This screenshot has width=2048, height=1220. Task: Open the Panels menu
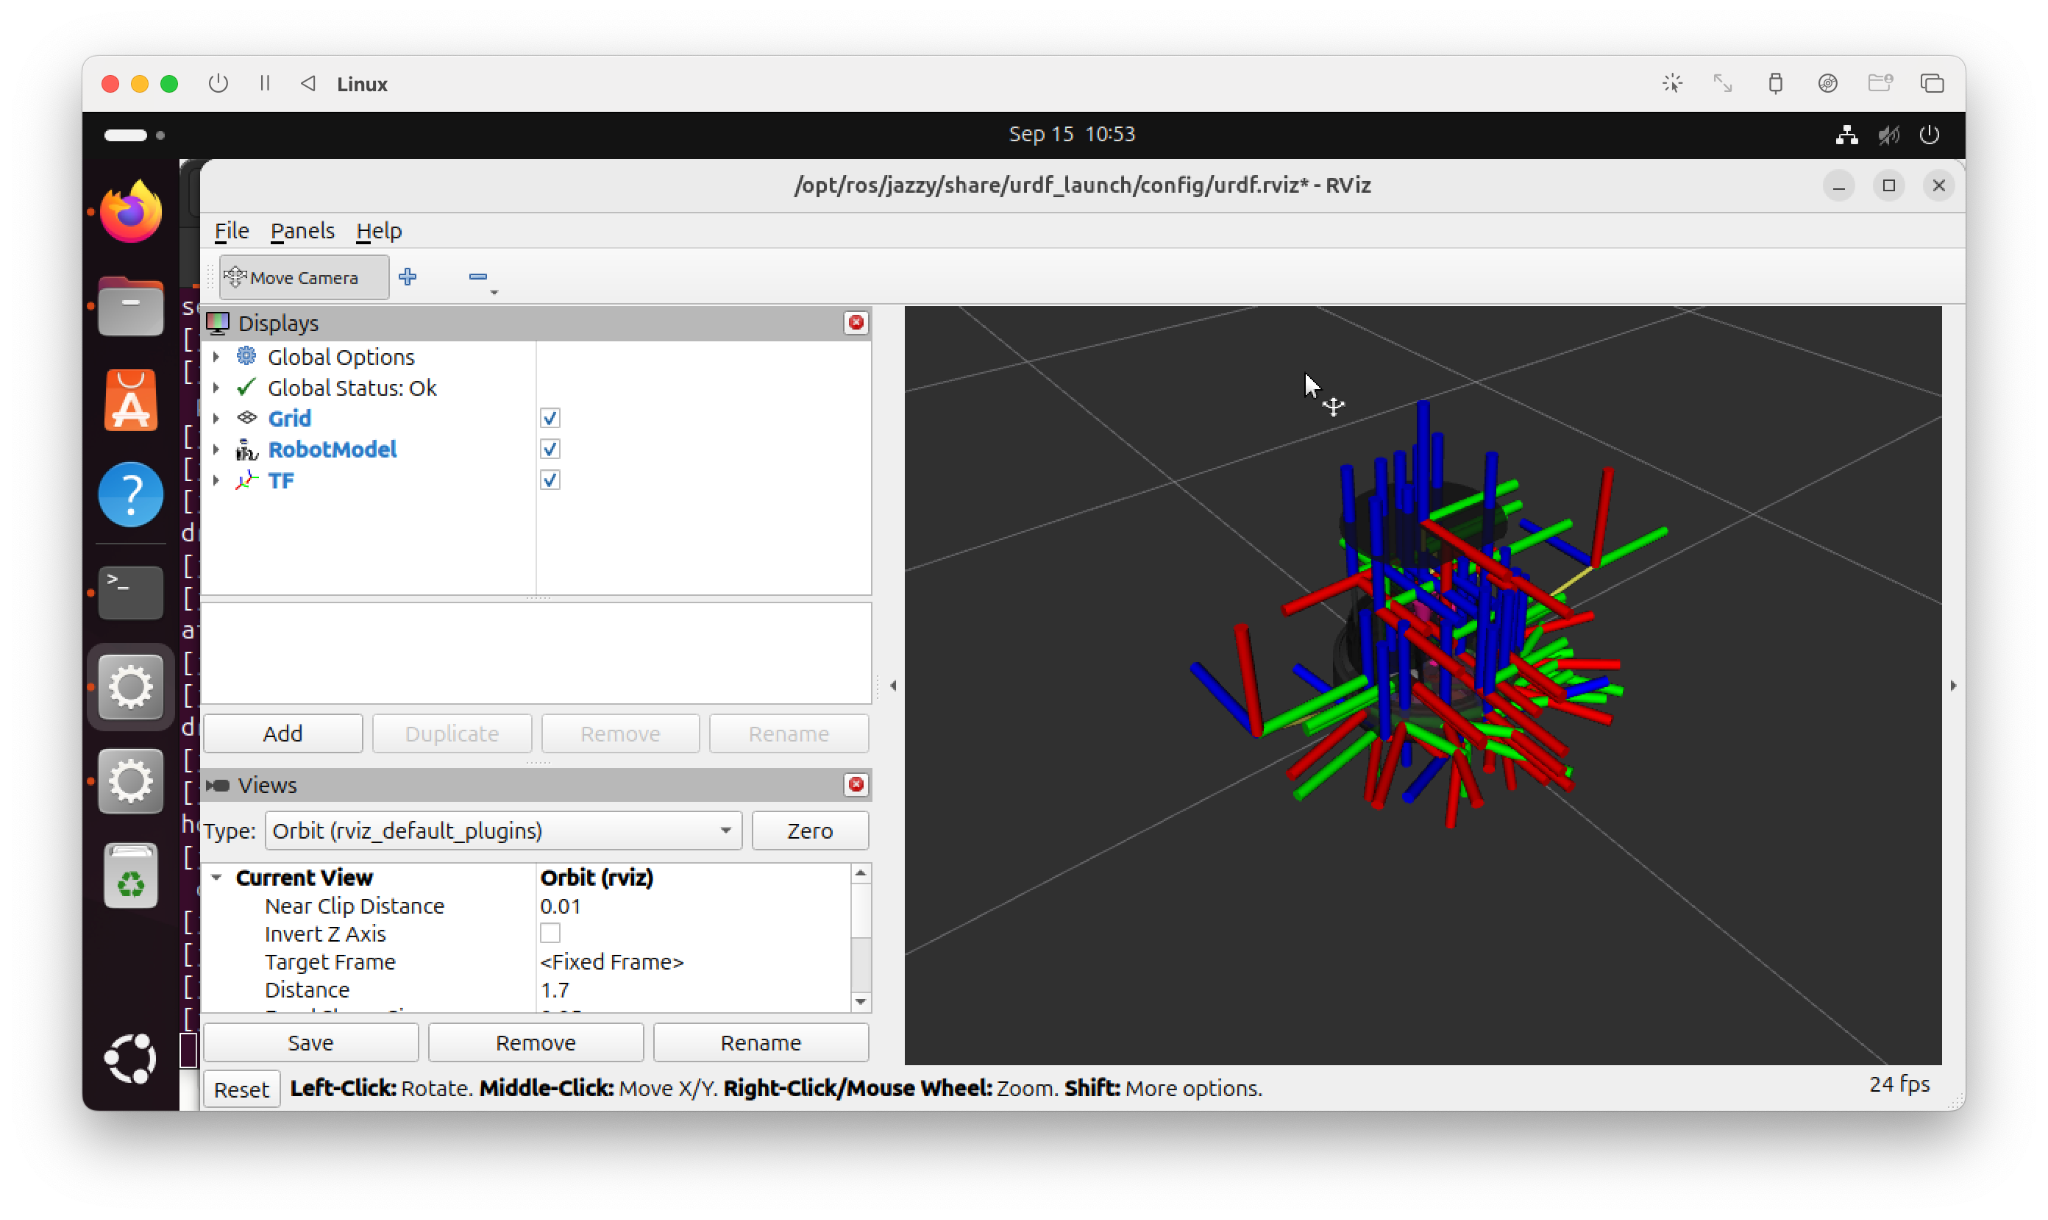302,230
